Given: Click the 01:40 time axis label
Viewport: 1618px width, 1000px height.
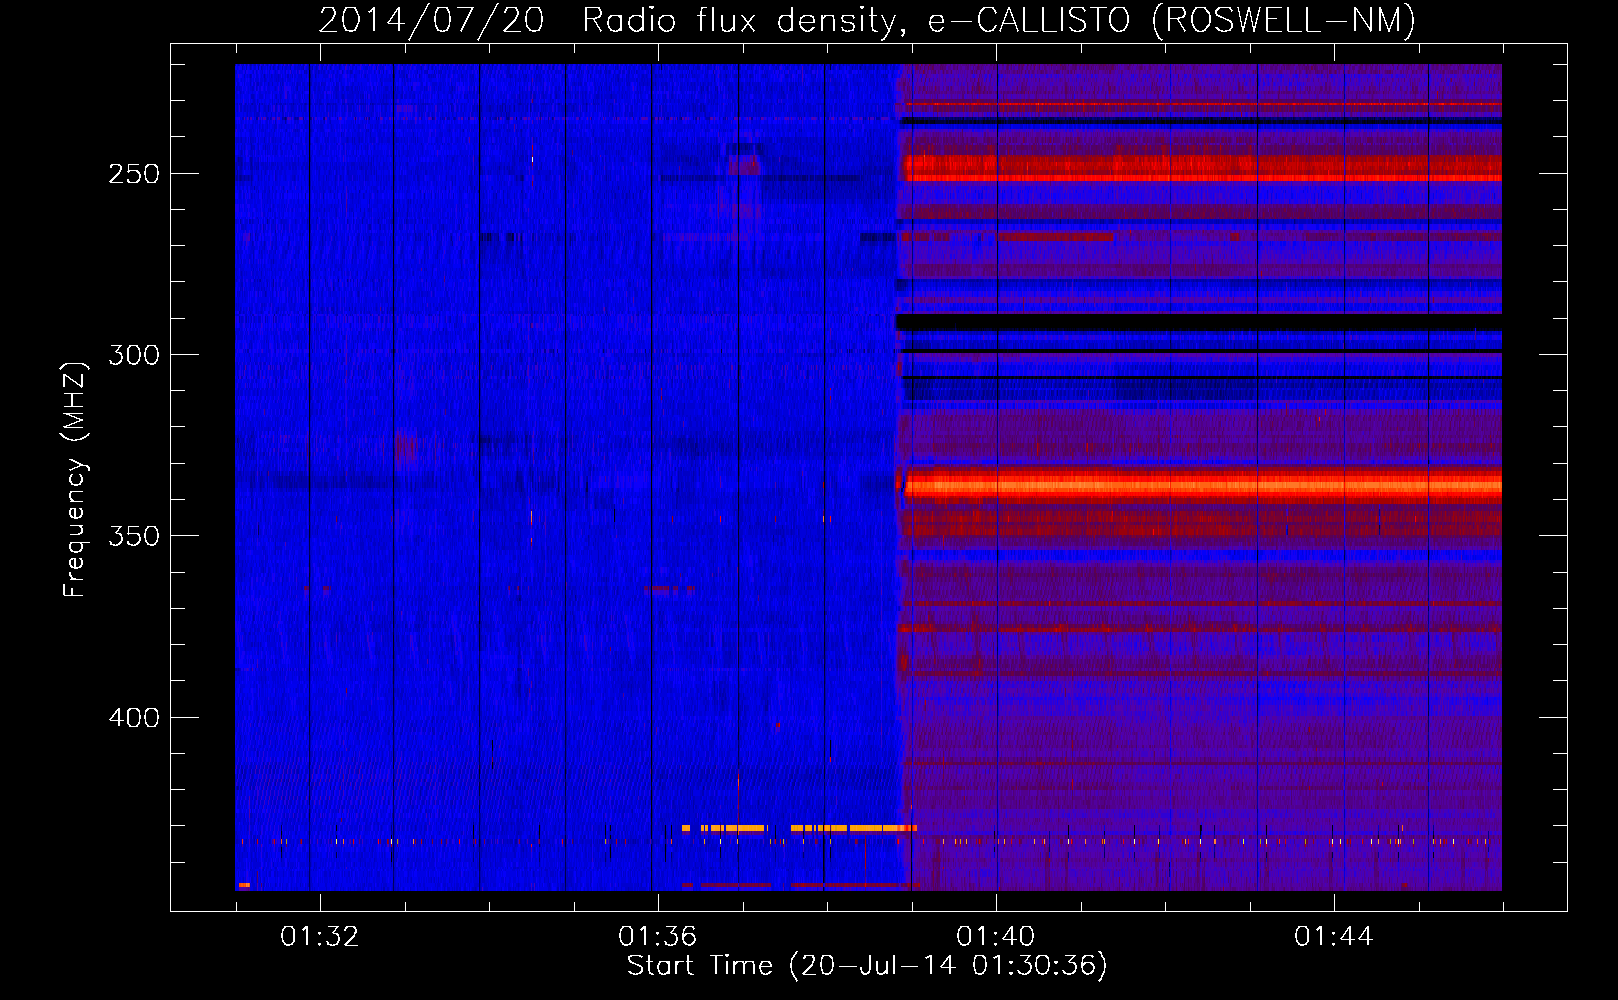Looking at the screenshot, I should pos(995,937).
